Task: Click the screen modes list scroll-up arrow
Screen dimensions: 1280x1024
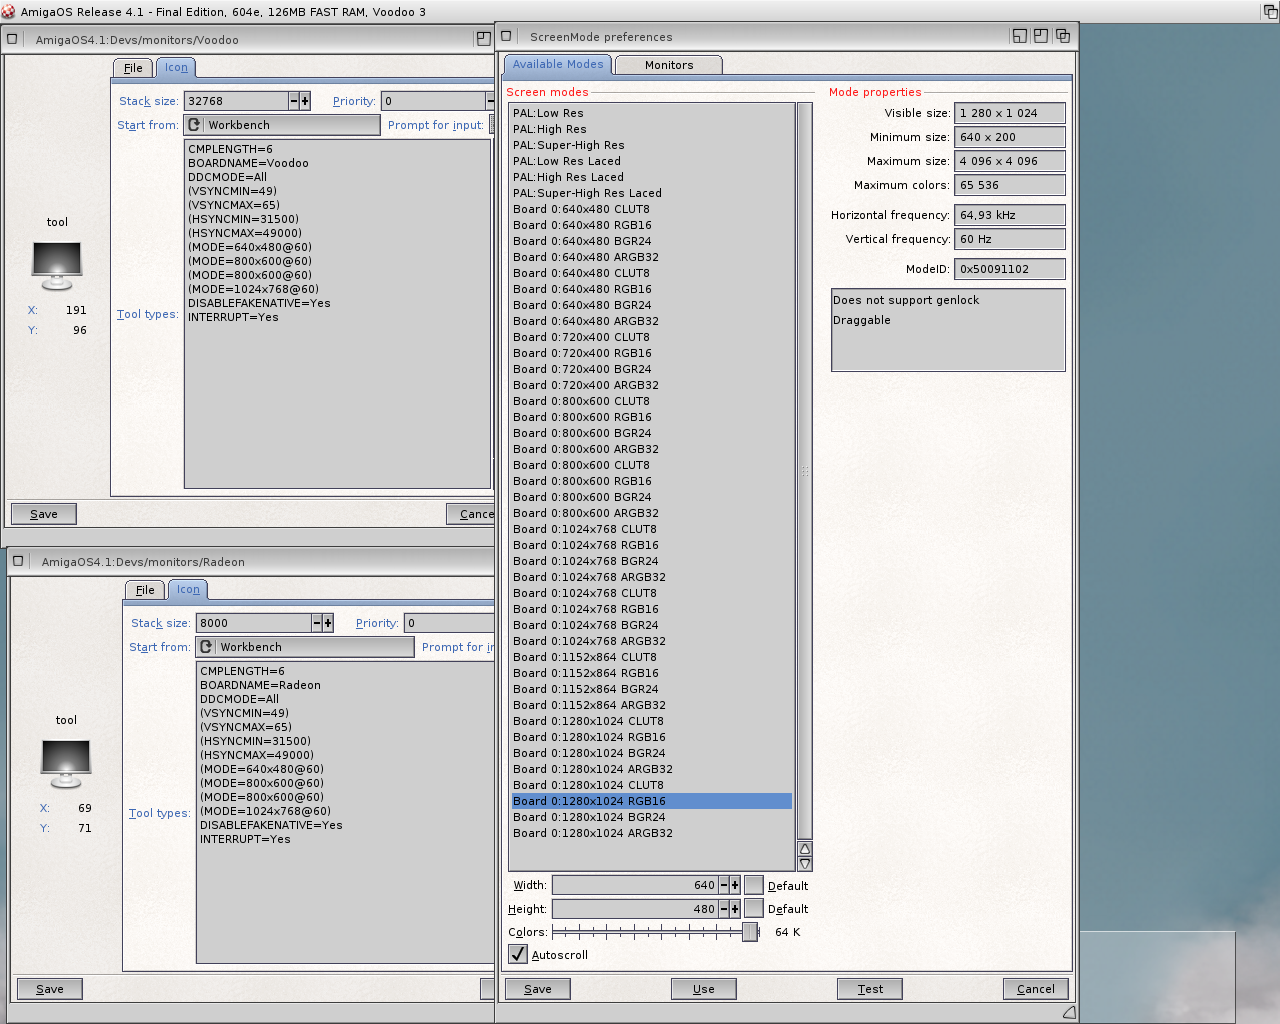Action: tap(805, 849)
